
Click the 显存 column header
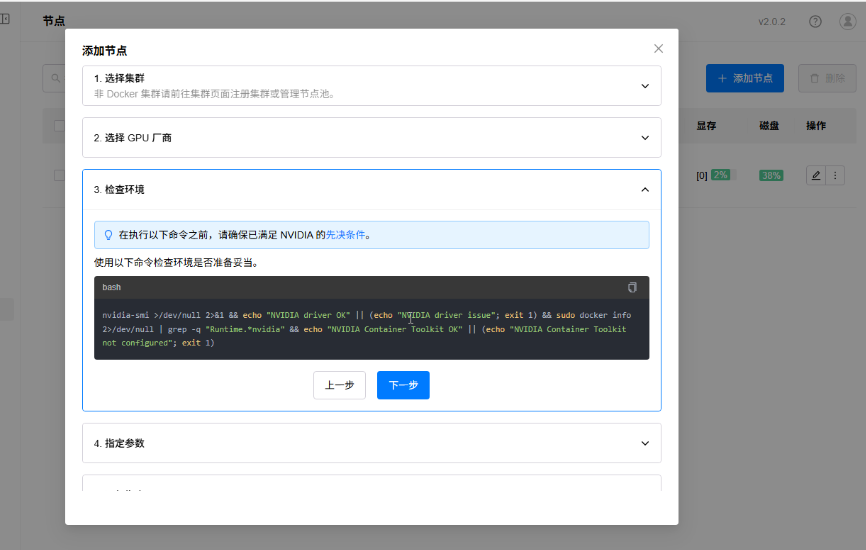(x=706, y=126)
